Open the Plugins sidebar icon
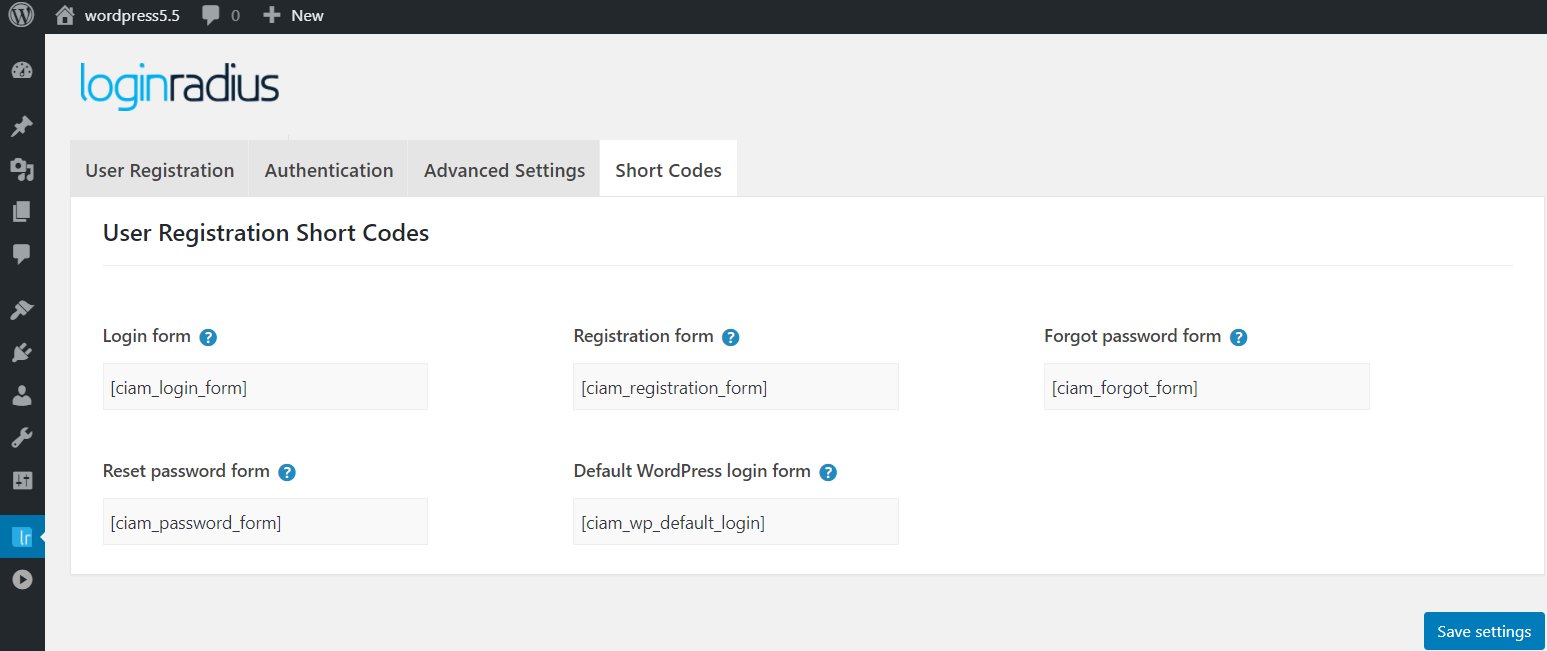 click(22, 352)
